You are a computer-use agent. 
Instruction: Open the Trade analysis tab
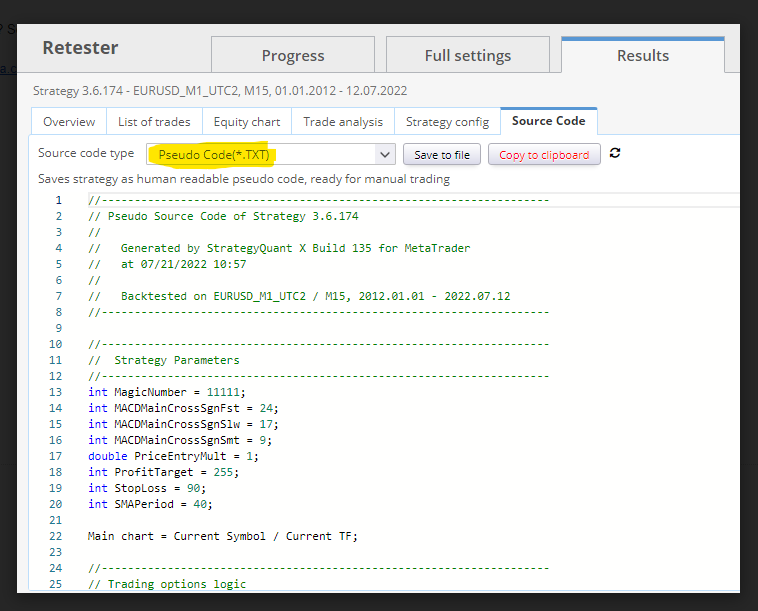343,122
